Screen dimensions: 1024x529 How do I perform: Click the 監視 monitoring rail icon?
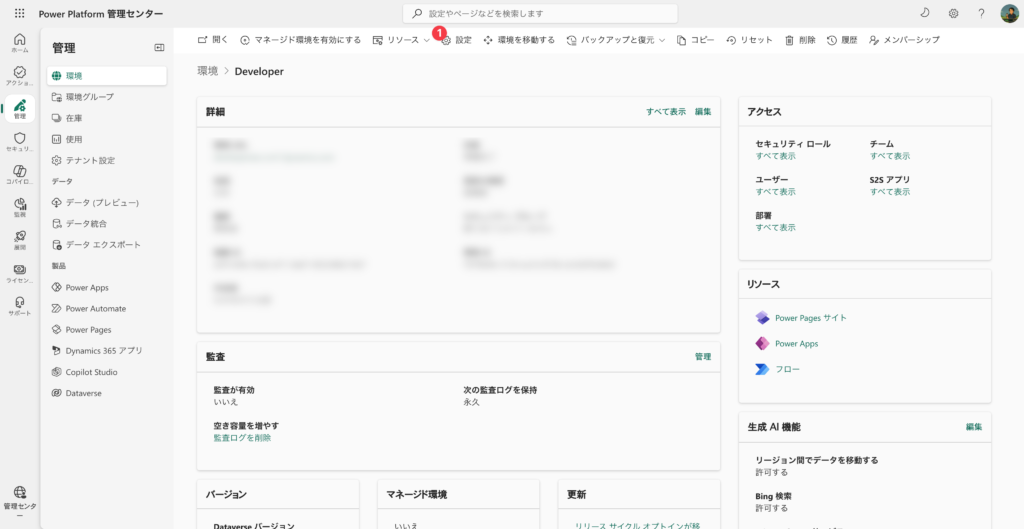tap(19, 207)
